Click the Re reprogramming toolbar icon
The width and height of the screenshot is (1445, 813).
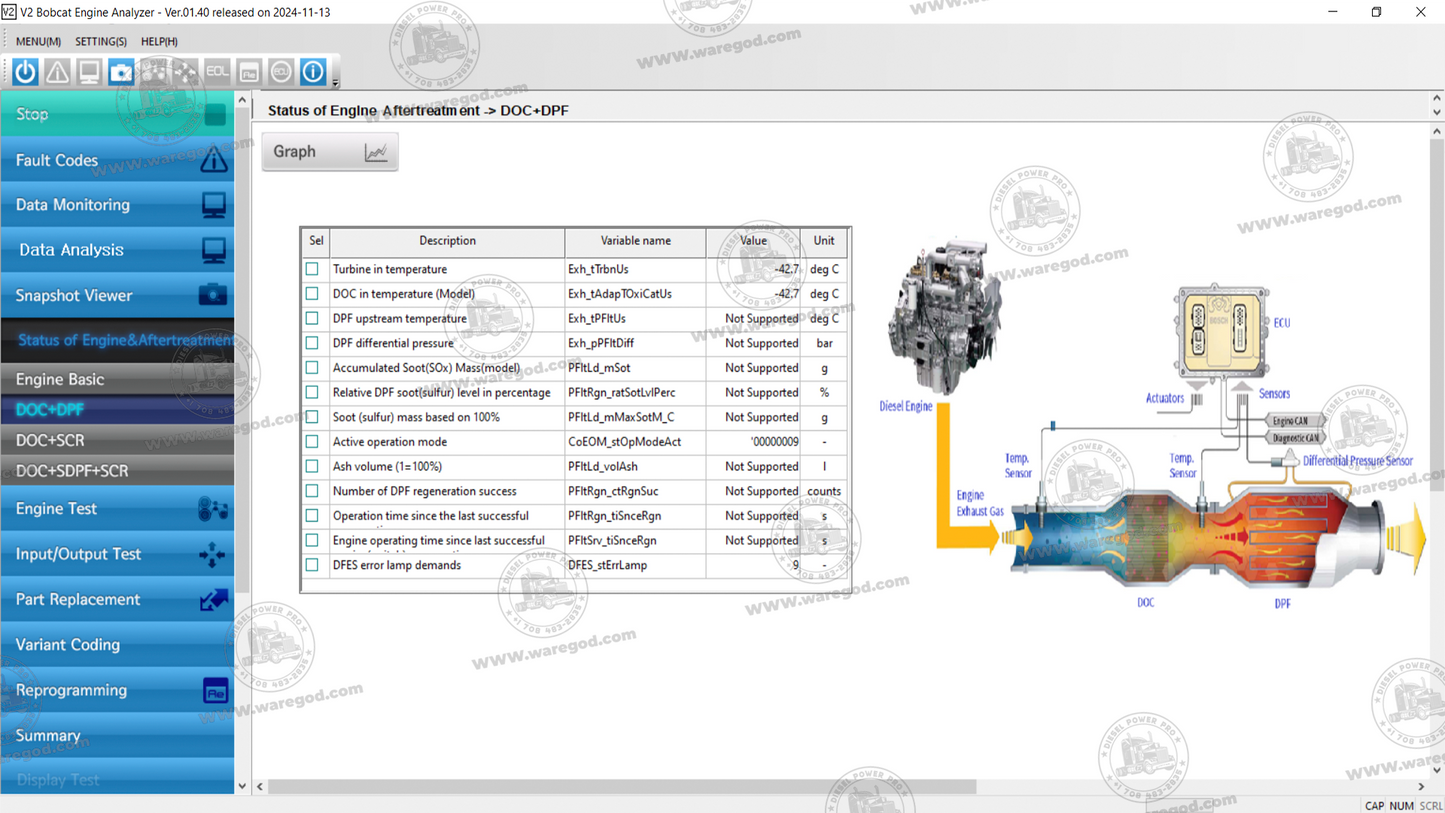click(x=248, y=71)
